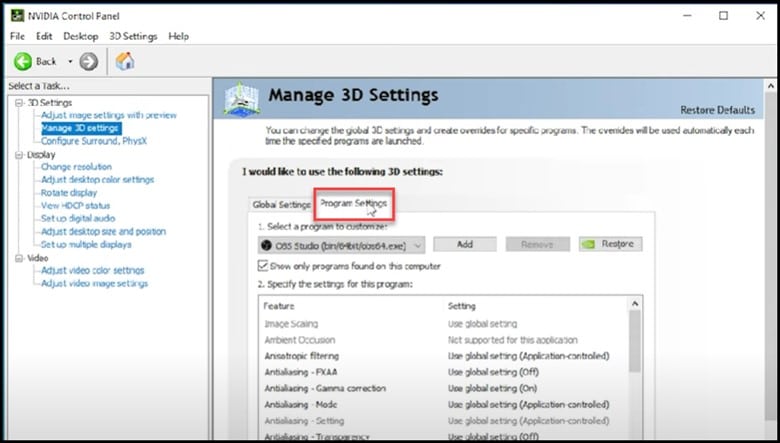Click the Restore Defaults link
This screenshot has width=780, height=443.
(x=717, y=110)
